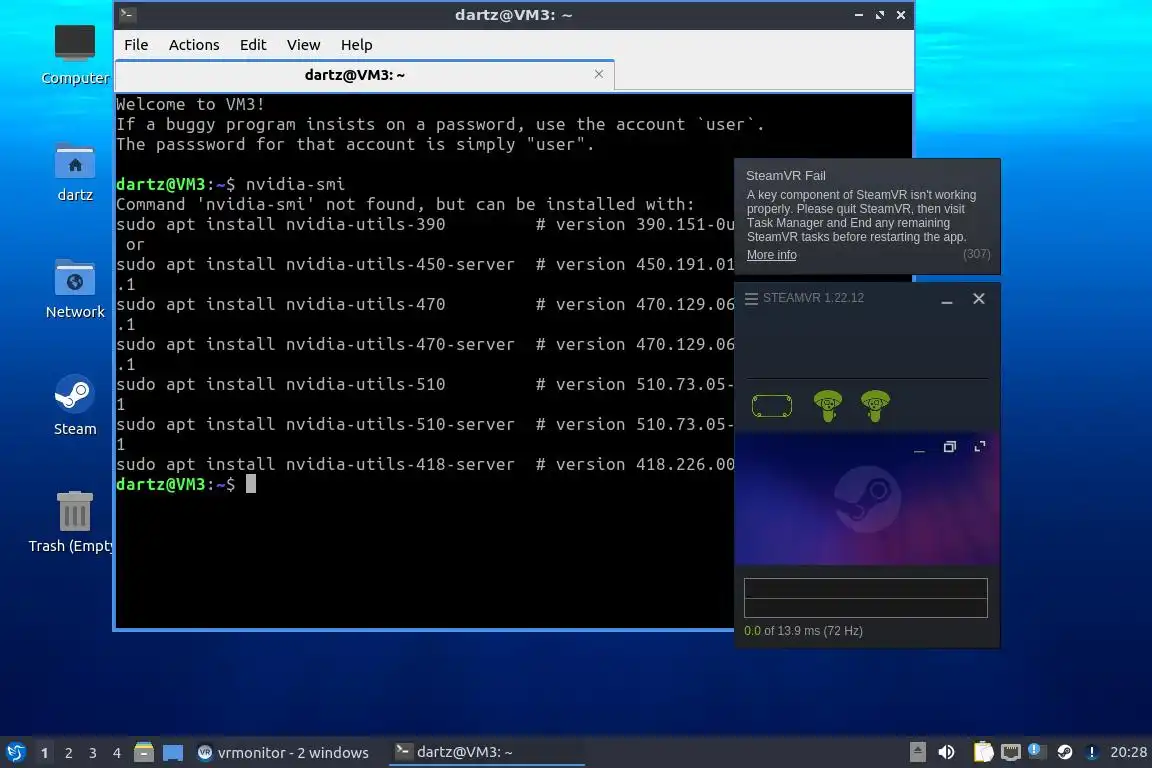The height and width of the screenshot is (768, 1152).
Task: Select the dartz@VM3 terminal tab
Action: click(x=364, y=75)
